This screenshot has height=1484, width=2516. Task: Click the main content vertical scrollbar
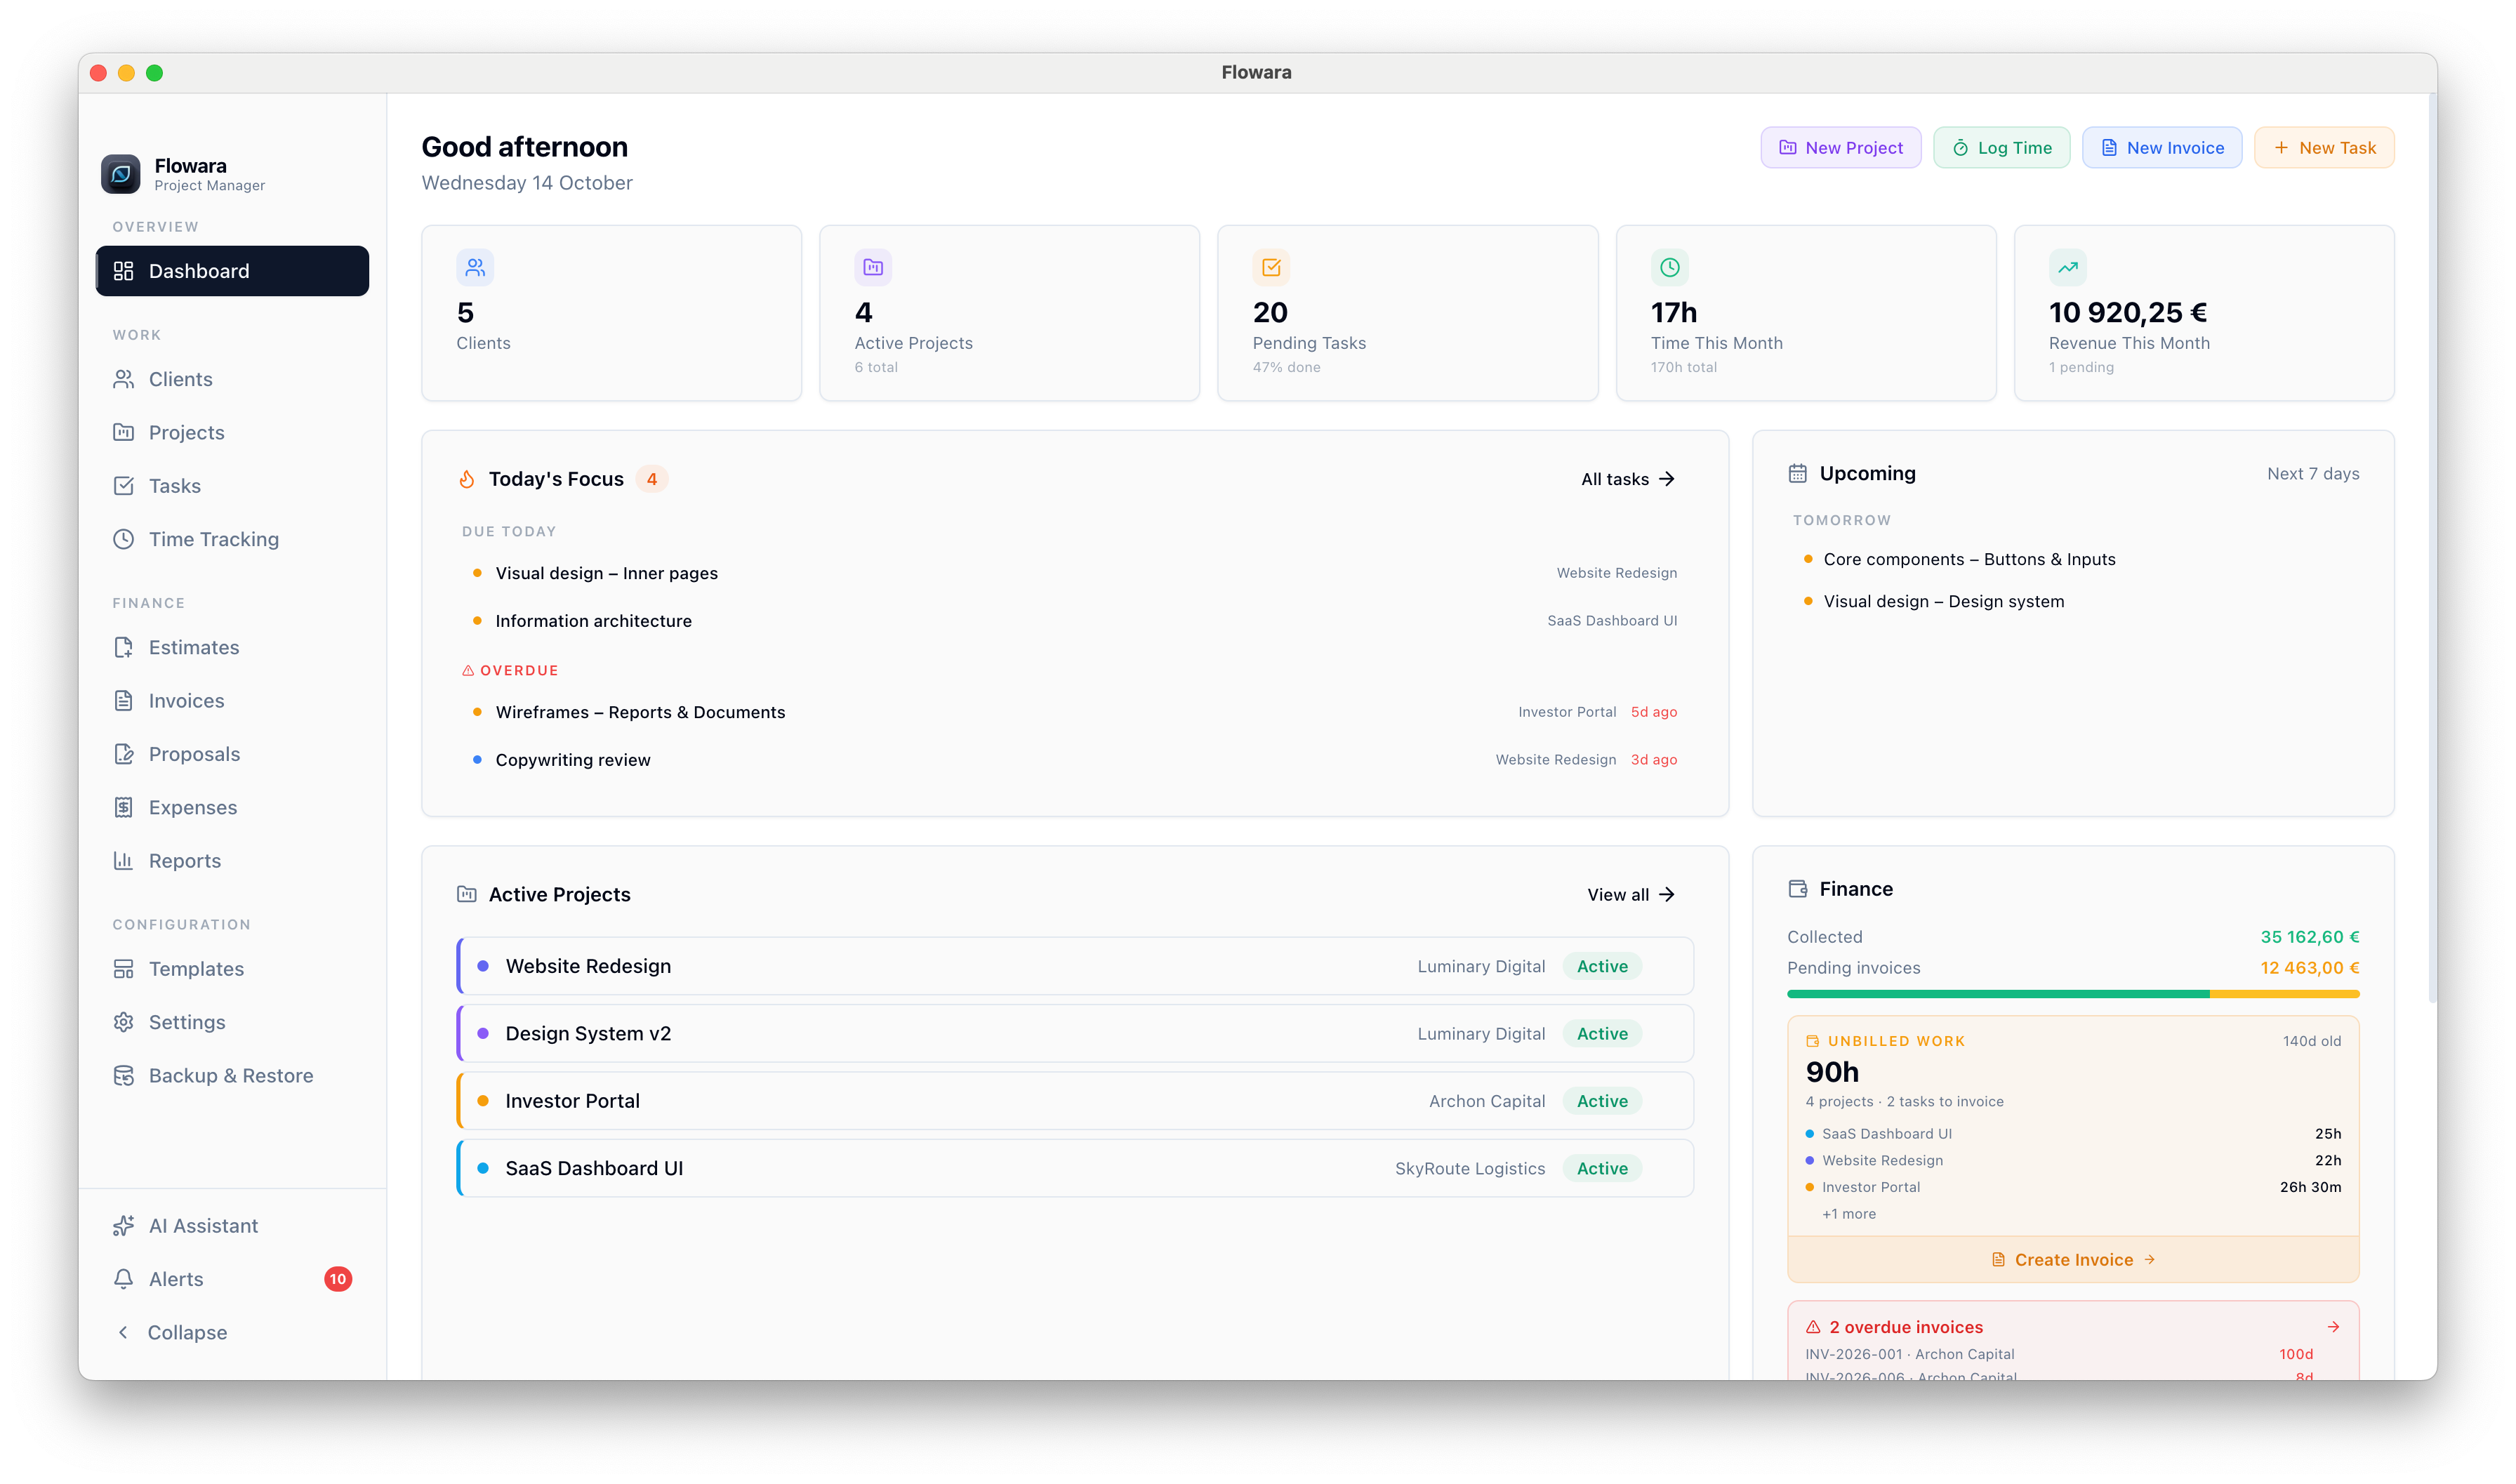[x=2432, y=550]
